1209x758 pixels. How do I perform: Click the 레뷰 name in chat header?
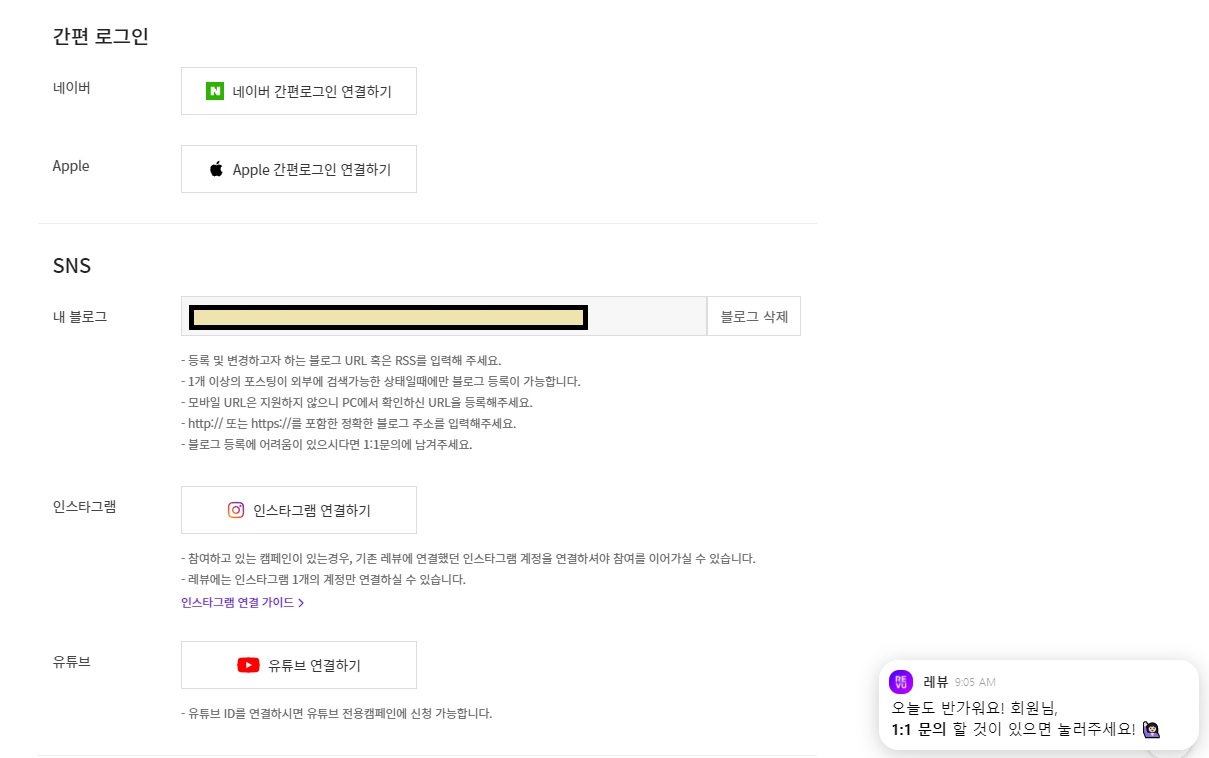(x=934, y=681)
